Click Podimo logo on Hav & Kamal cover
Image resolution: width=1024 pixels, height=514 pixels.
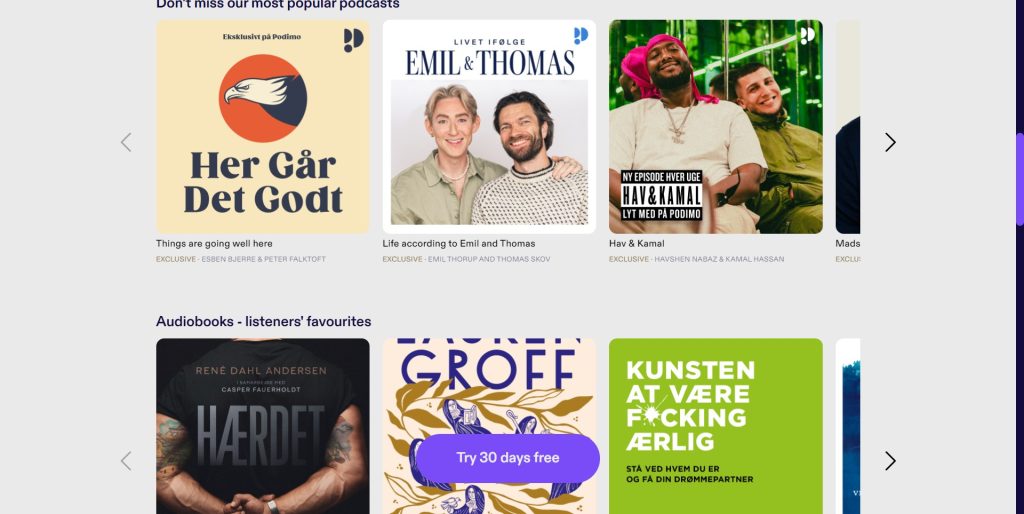pyautogui.click(x=808, y=35)
